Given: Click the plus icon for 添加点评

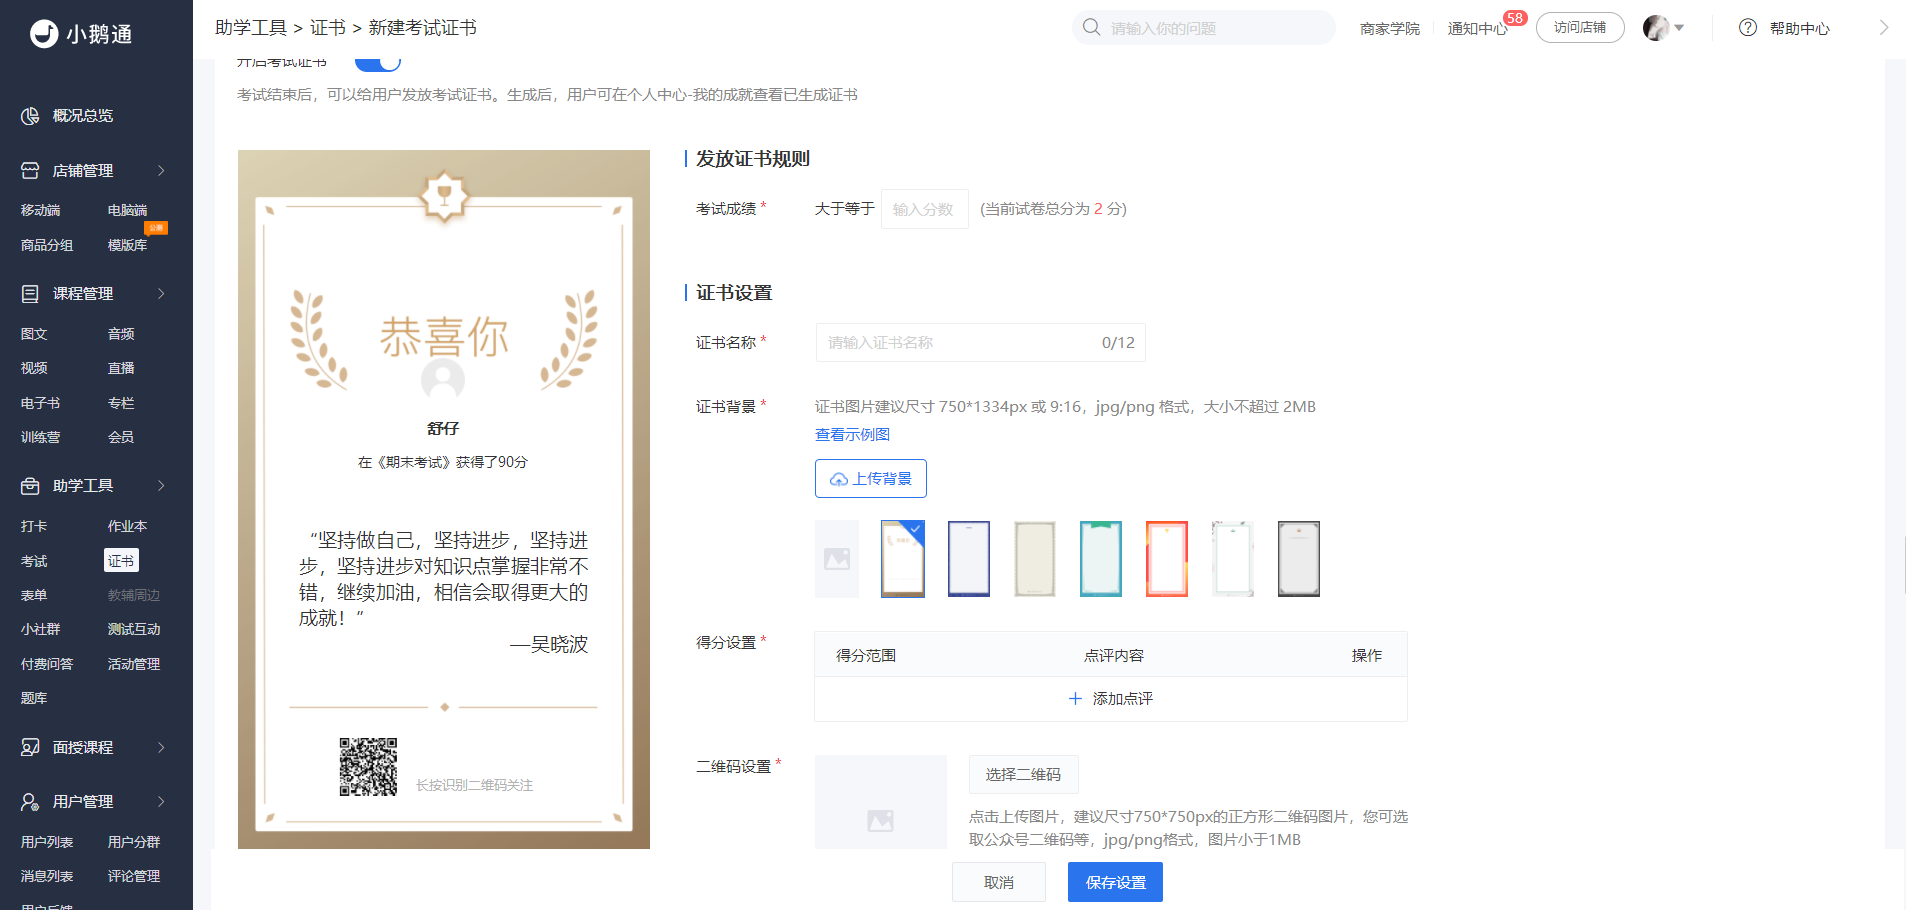Looking at the screenshot, I should coord(1075,699).
